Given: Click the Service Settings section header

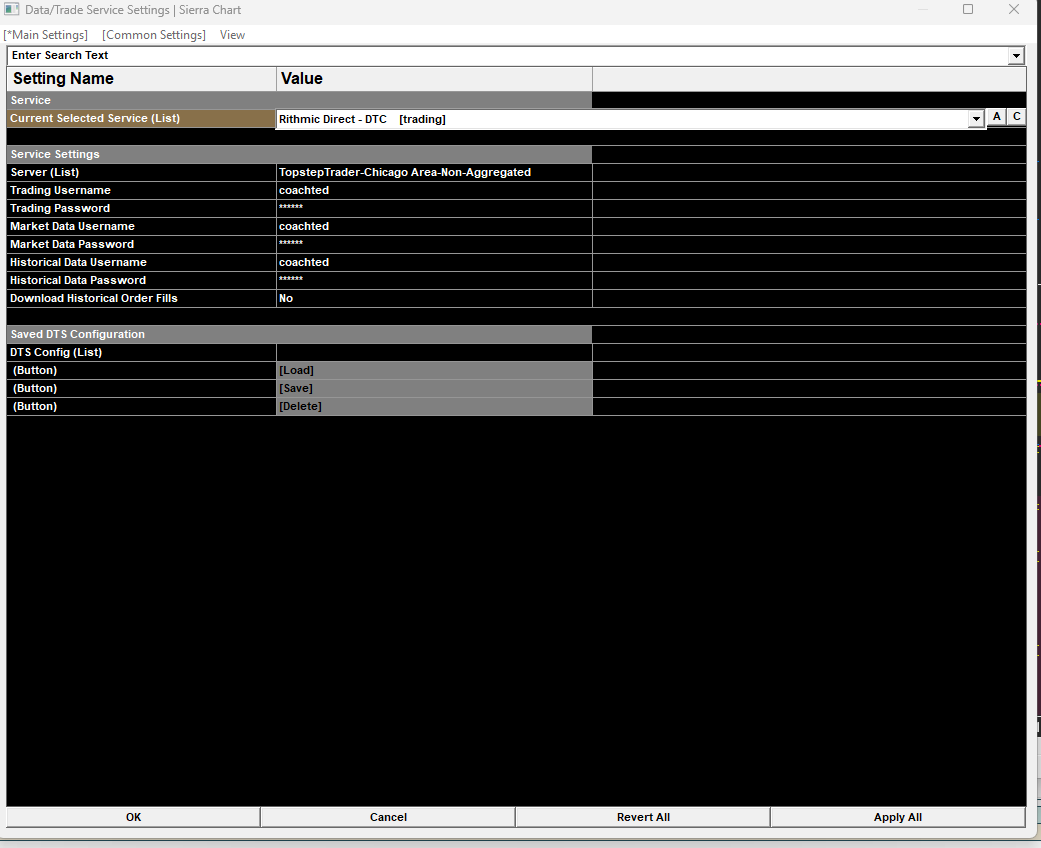Looking at the screenshot, I should pyautogui.click(x=299, y=154).
